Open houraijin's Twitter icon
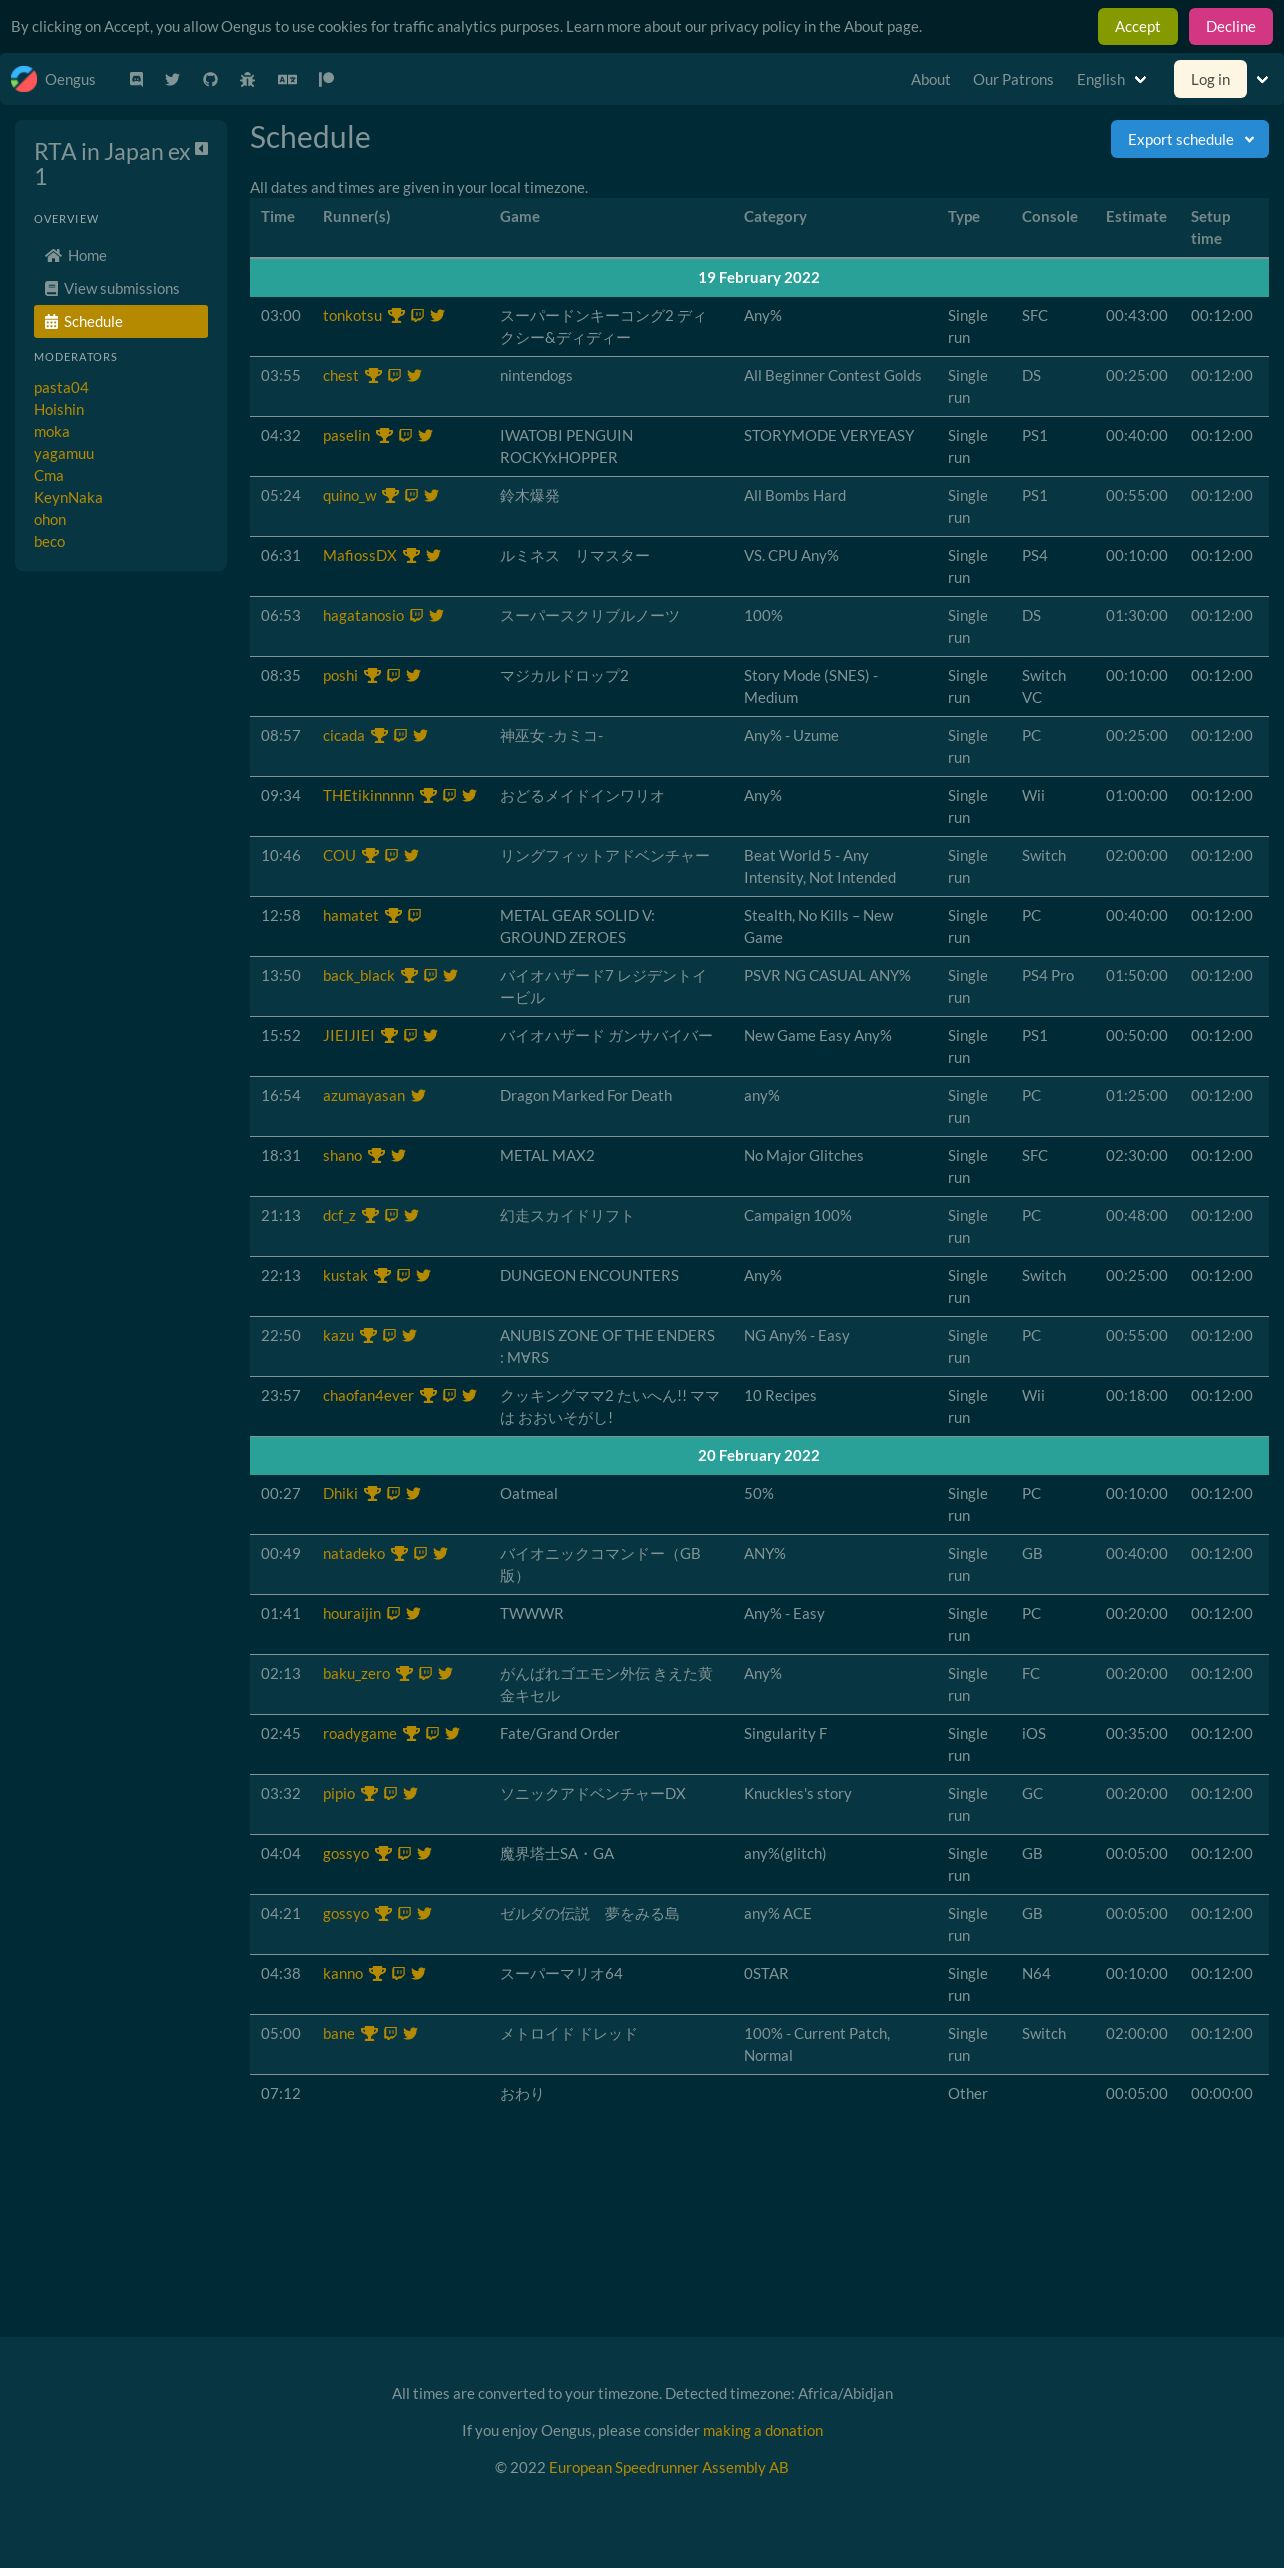 pyautogui.click(x=413, y=1614)
